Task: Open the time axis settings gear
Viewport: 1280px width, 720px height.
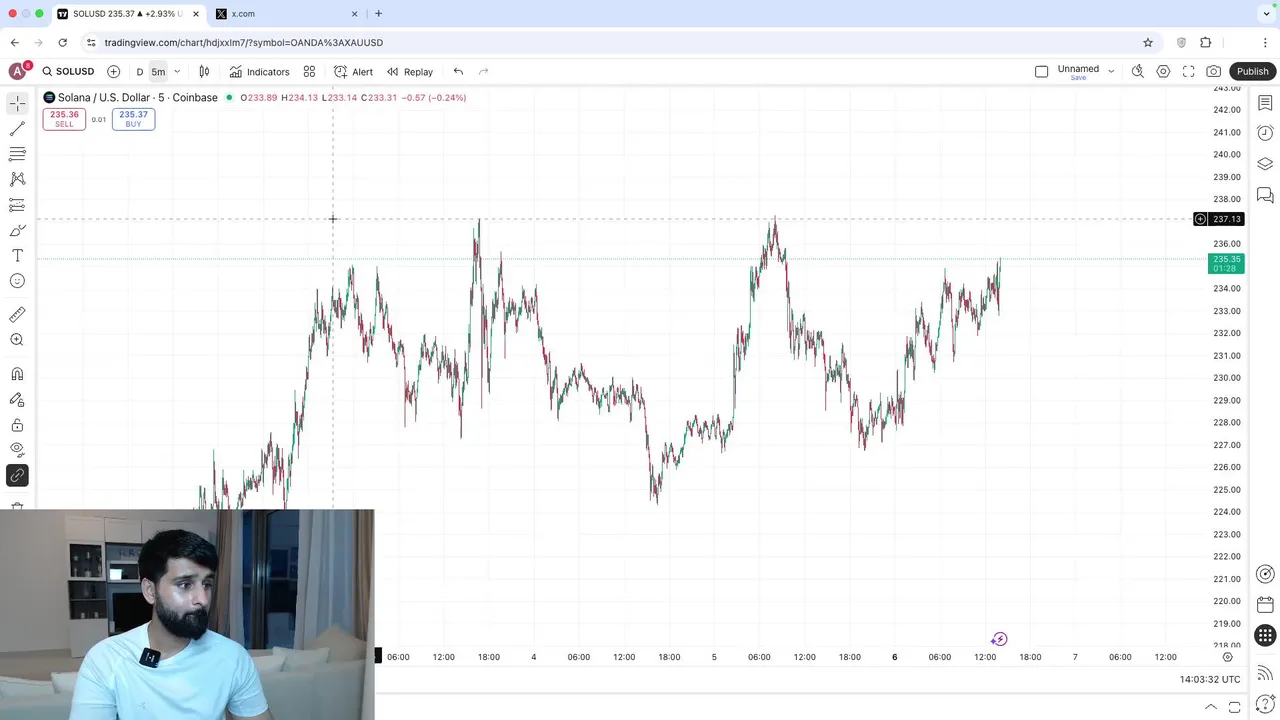Action: 1227,657
